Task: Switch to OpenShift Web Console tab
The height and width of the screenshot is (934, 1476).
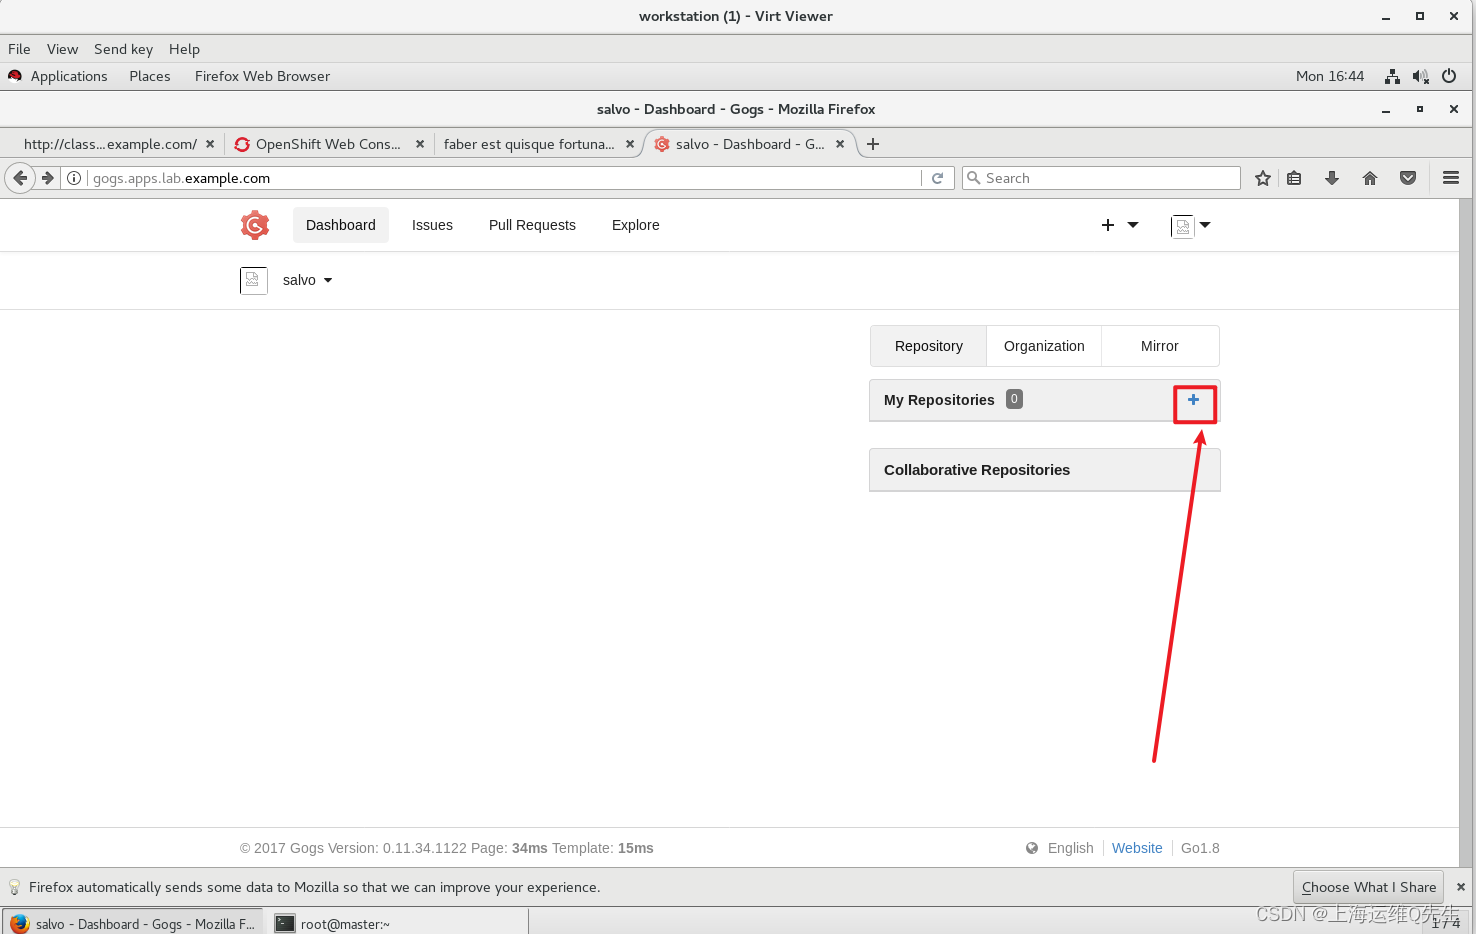Action: [328, 144]
